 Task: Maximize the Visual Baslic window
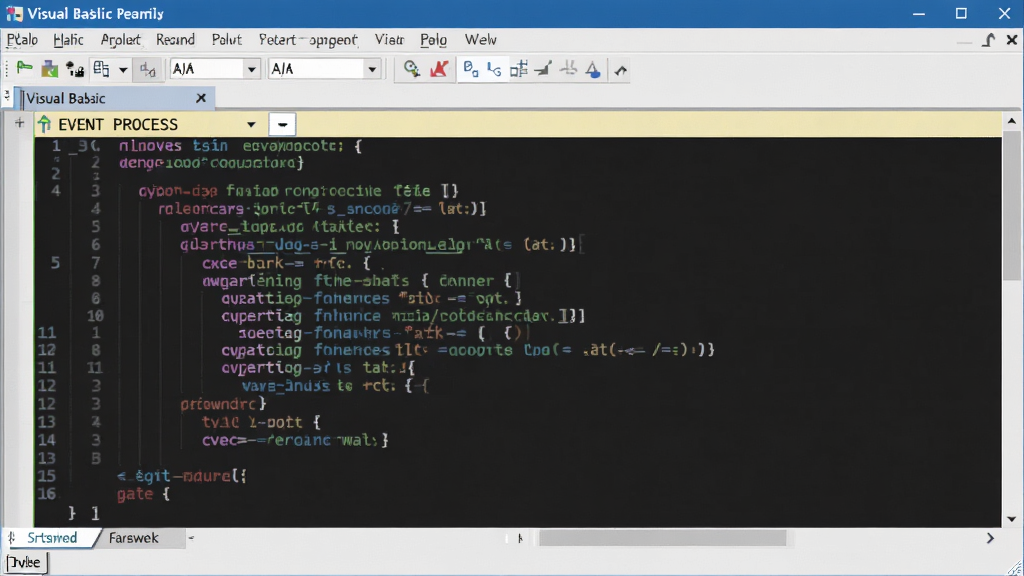(x=961, y=14)
